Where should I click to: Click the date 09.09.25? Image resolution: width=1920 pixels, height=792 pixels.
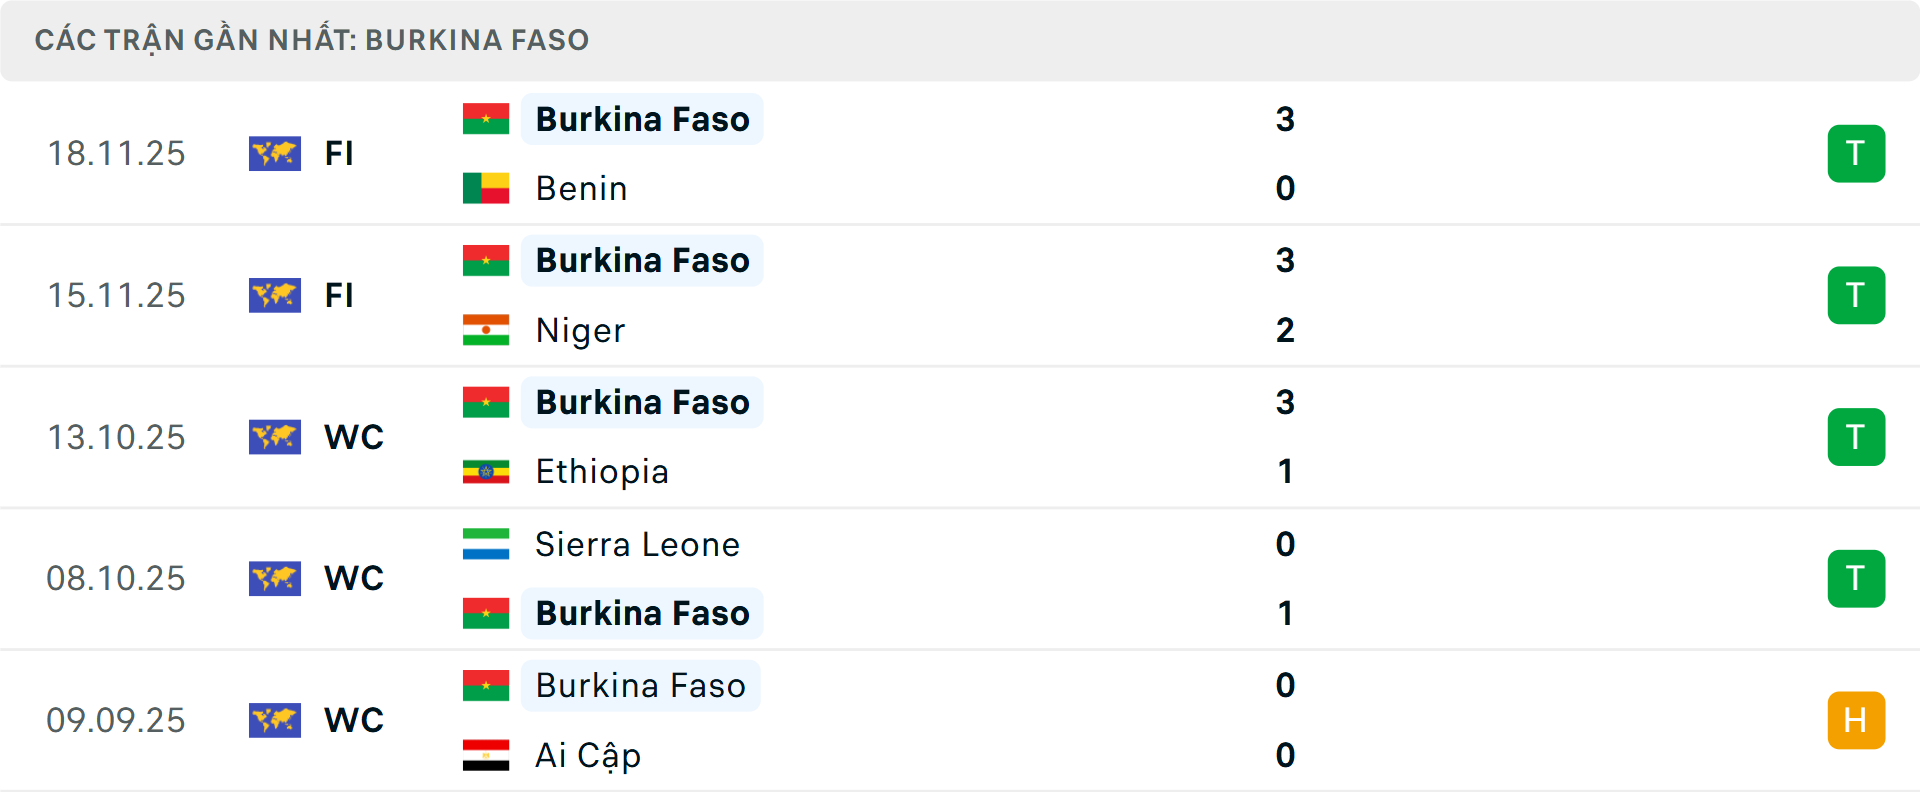[116, 720]
